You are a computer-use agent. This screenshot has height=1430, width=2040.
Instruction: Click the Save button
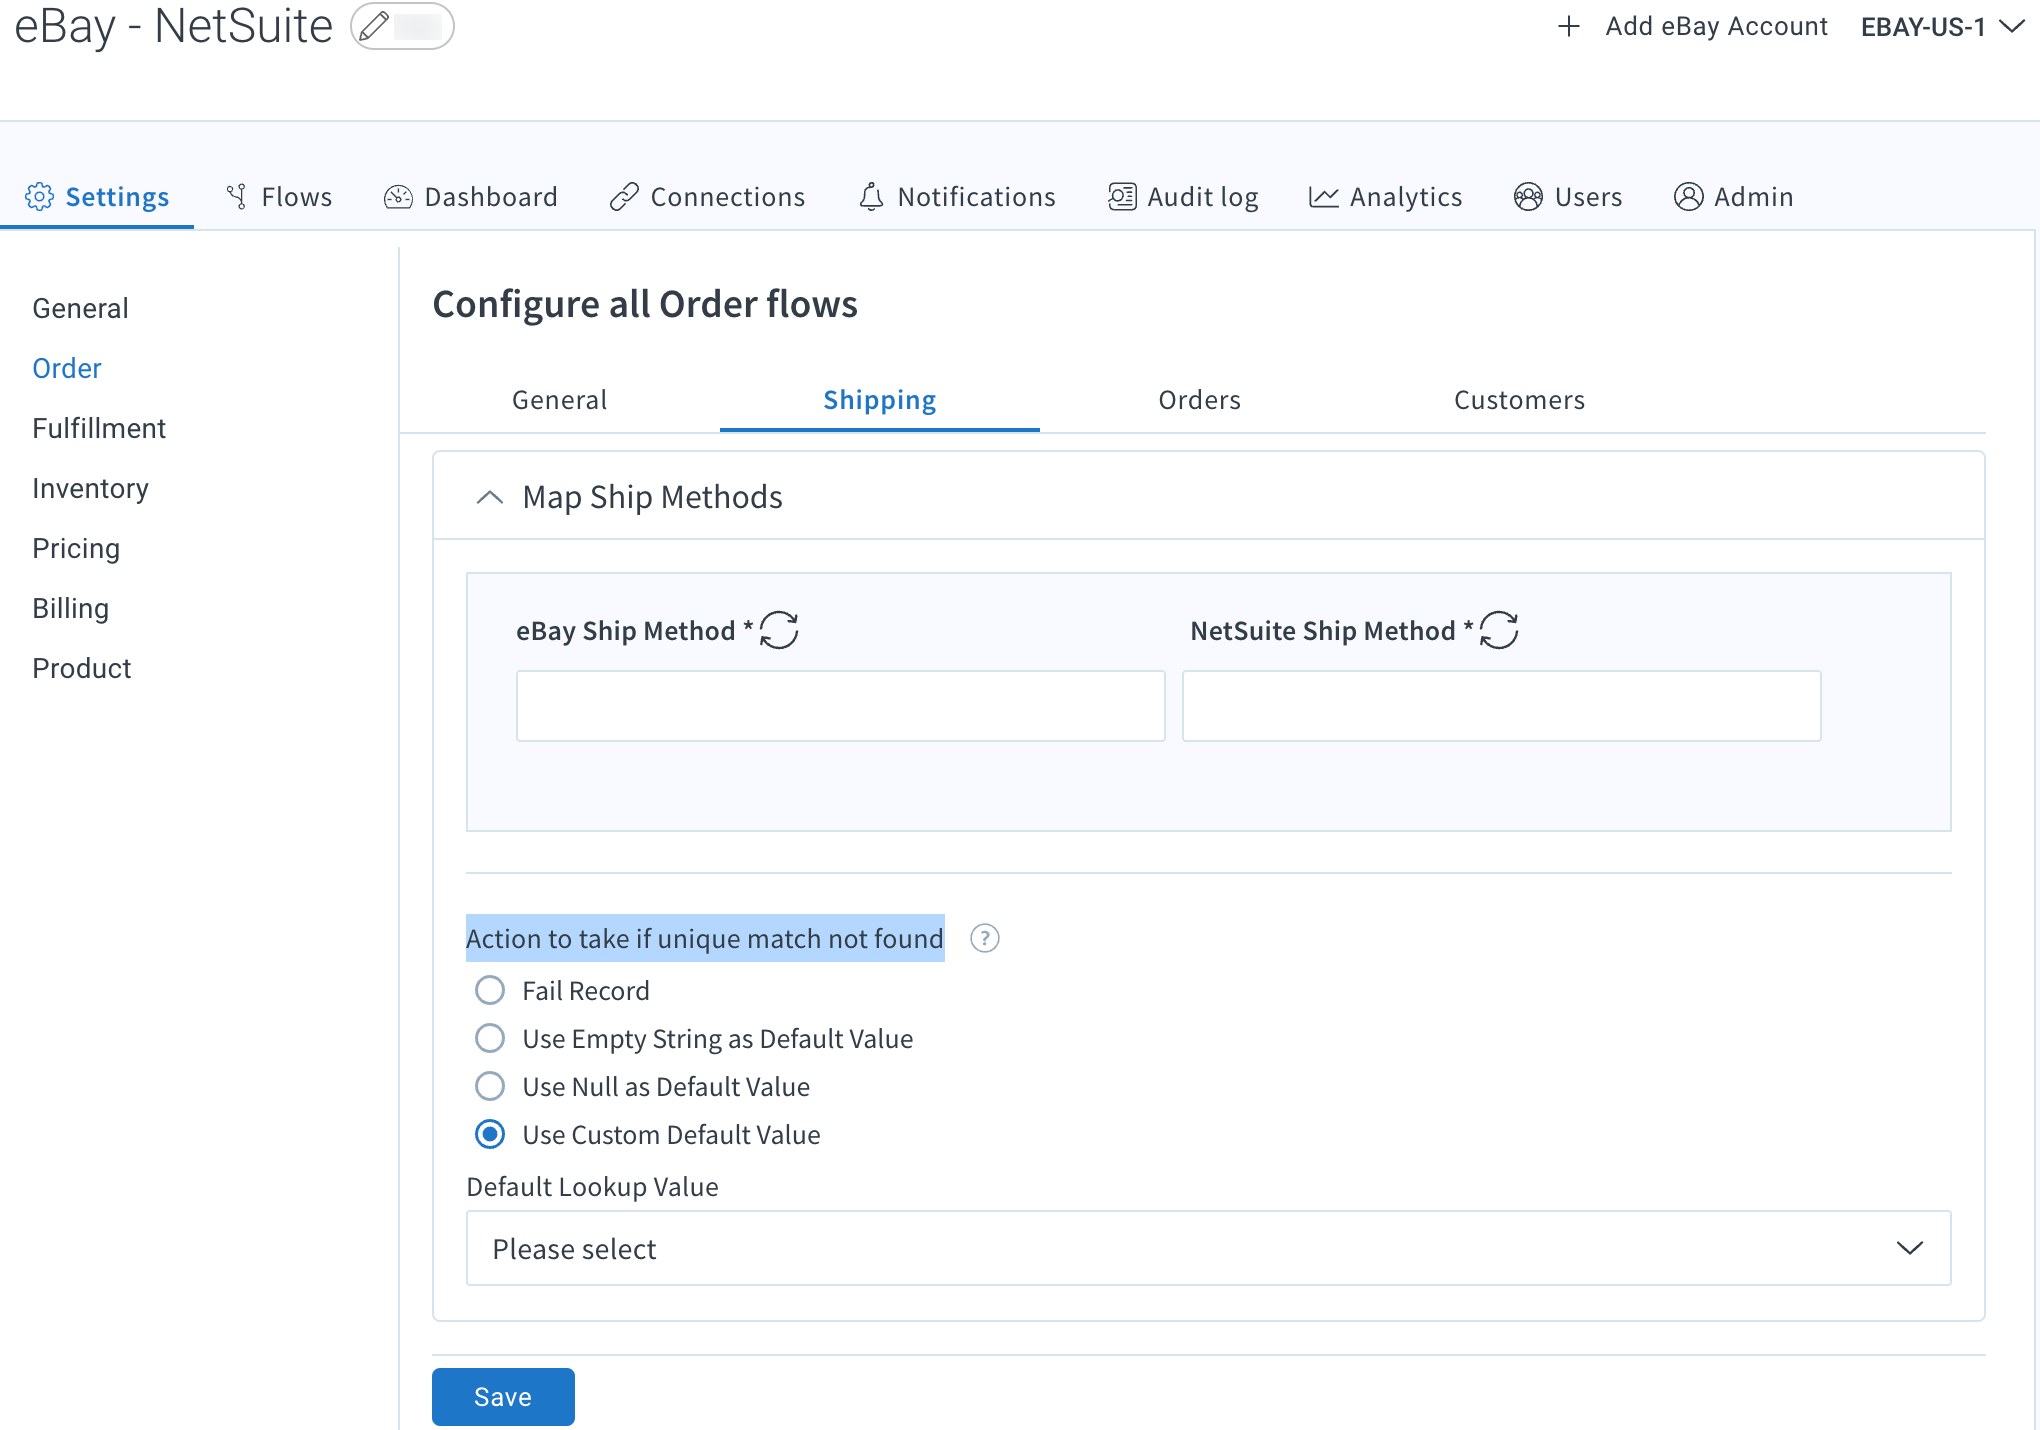(503, 1396)
